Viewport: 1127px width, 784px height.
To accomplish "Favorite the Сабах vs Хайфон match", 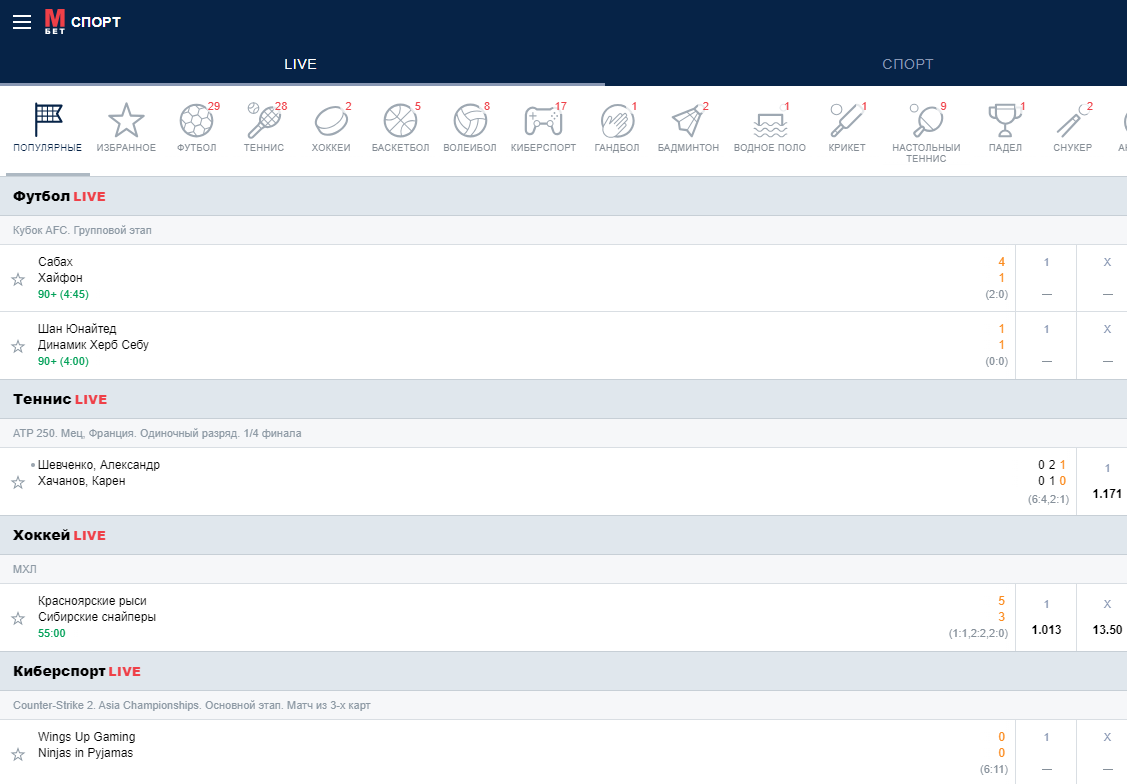I will [x=18, y=279].
